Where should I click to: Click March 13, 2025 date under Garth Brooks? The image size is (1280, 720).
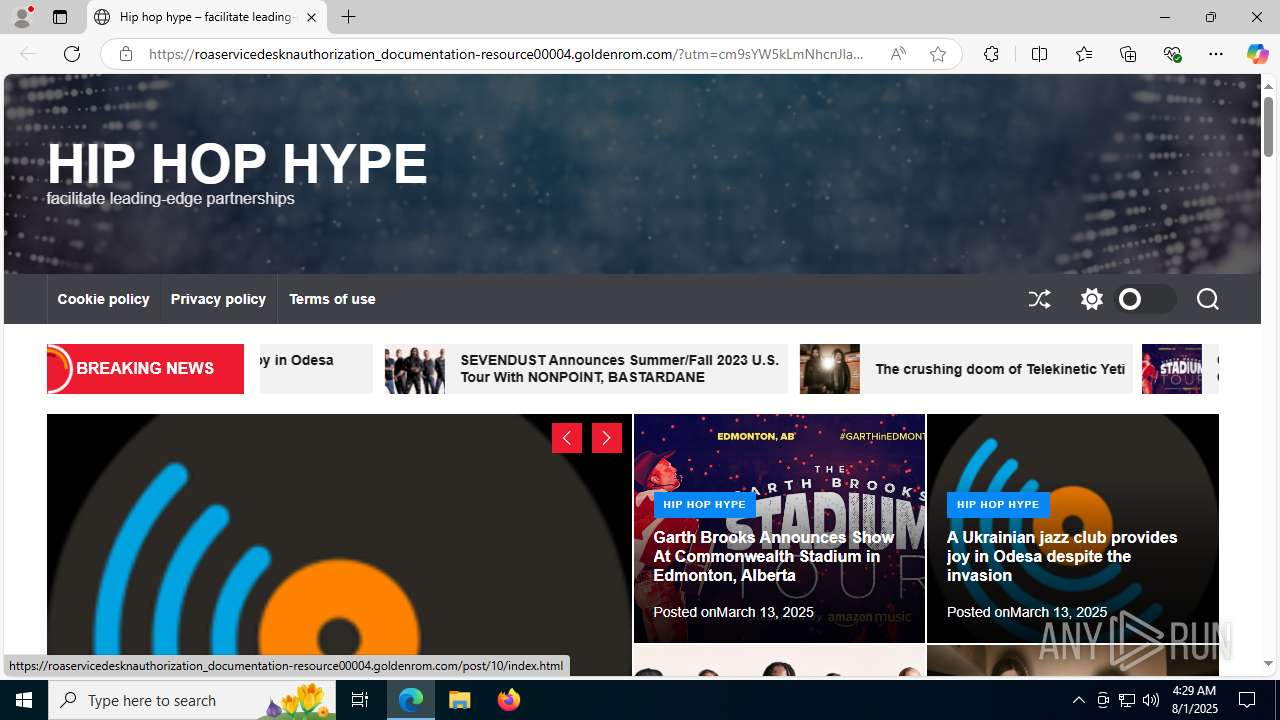(765, 612)
